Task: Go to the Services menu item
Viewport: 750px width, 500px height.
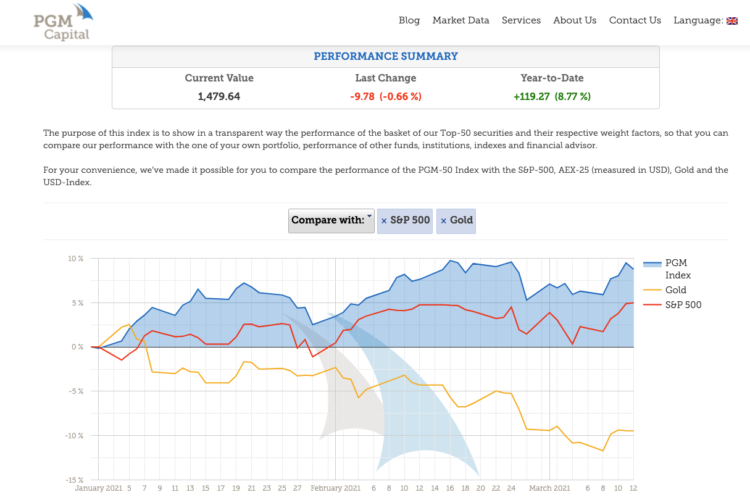Action: click(x=520, y=20)
